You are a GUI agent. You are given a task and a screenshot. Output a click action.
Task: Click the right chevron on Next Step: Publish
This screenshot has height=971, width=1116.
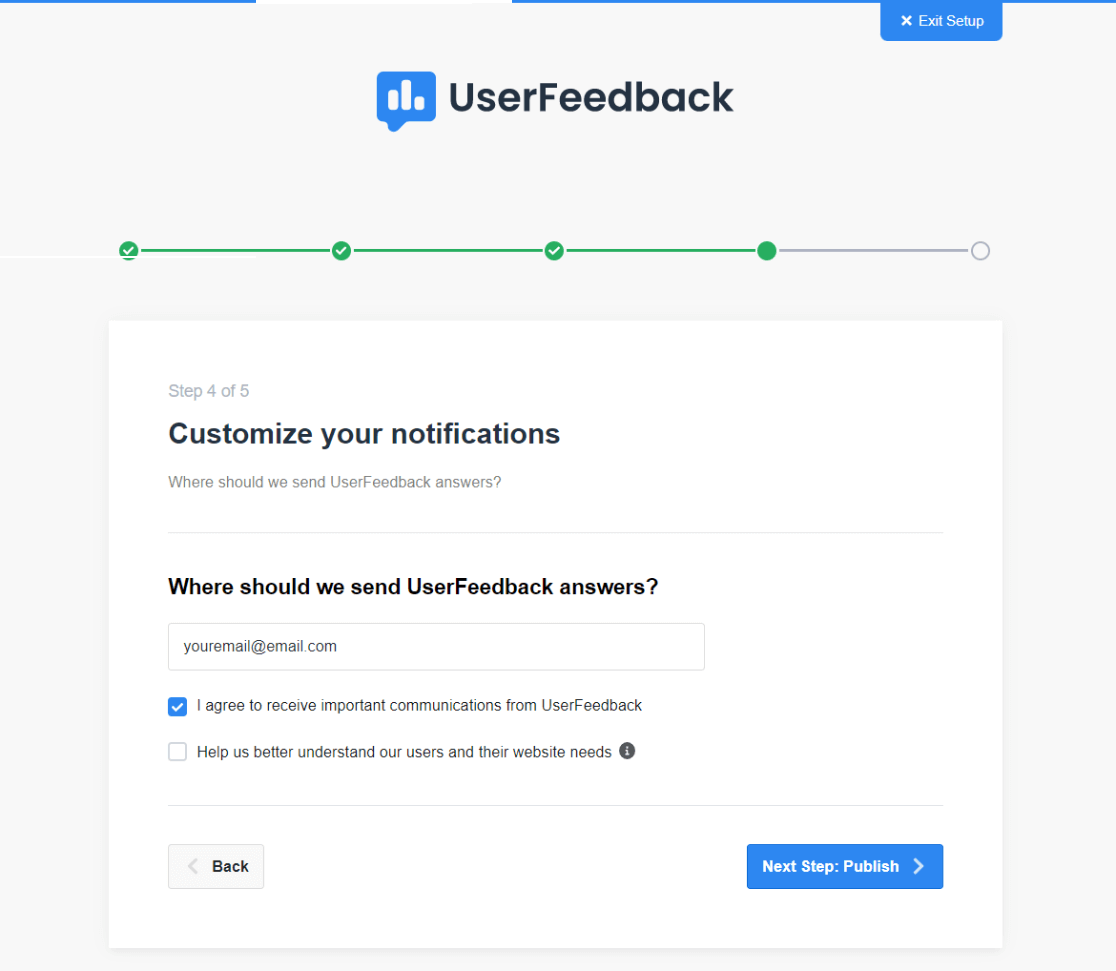(919, 867)
